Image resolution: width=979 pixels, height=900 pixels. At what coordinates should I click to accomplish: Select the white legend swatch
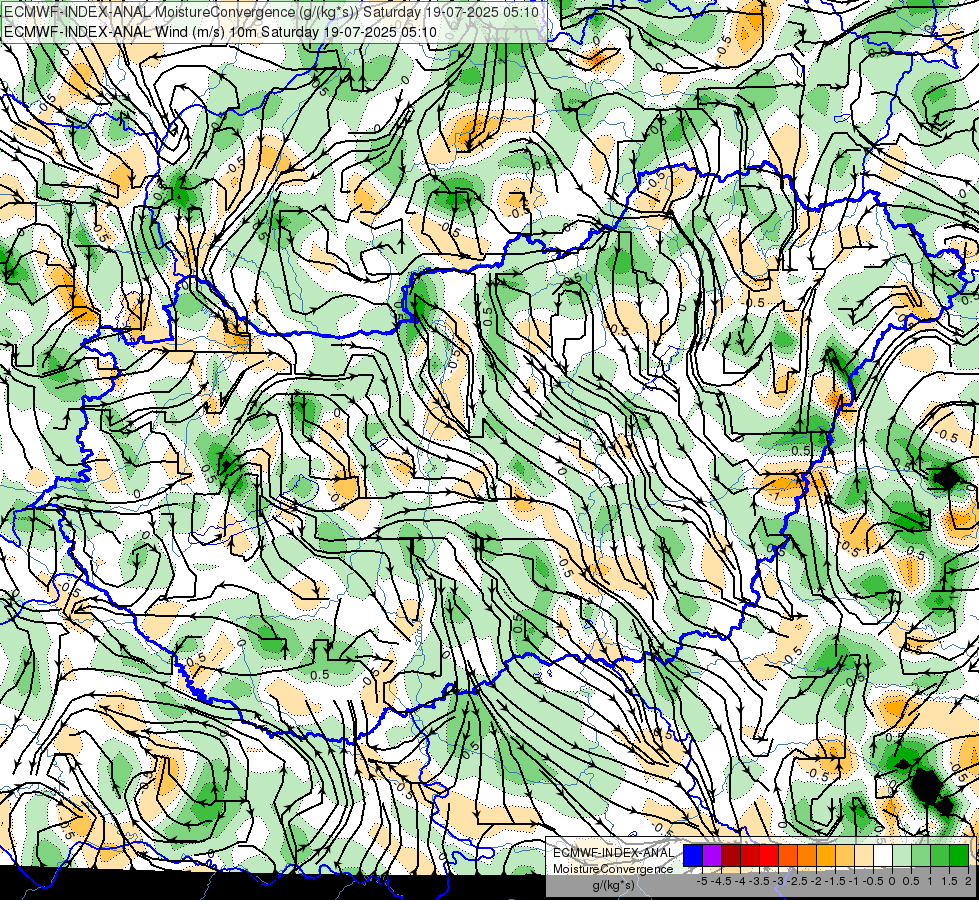point(883,855)
